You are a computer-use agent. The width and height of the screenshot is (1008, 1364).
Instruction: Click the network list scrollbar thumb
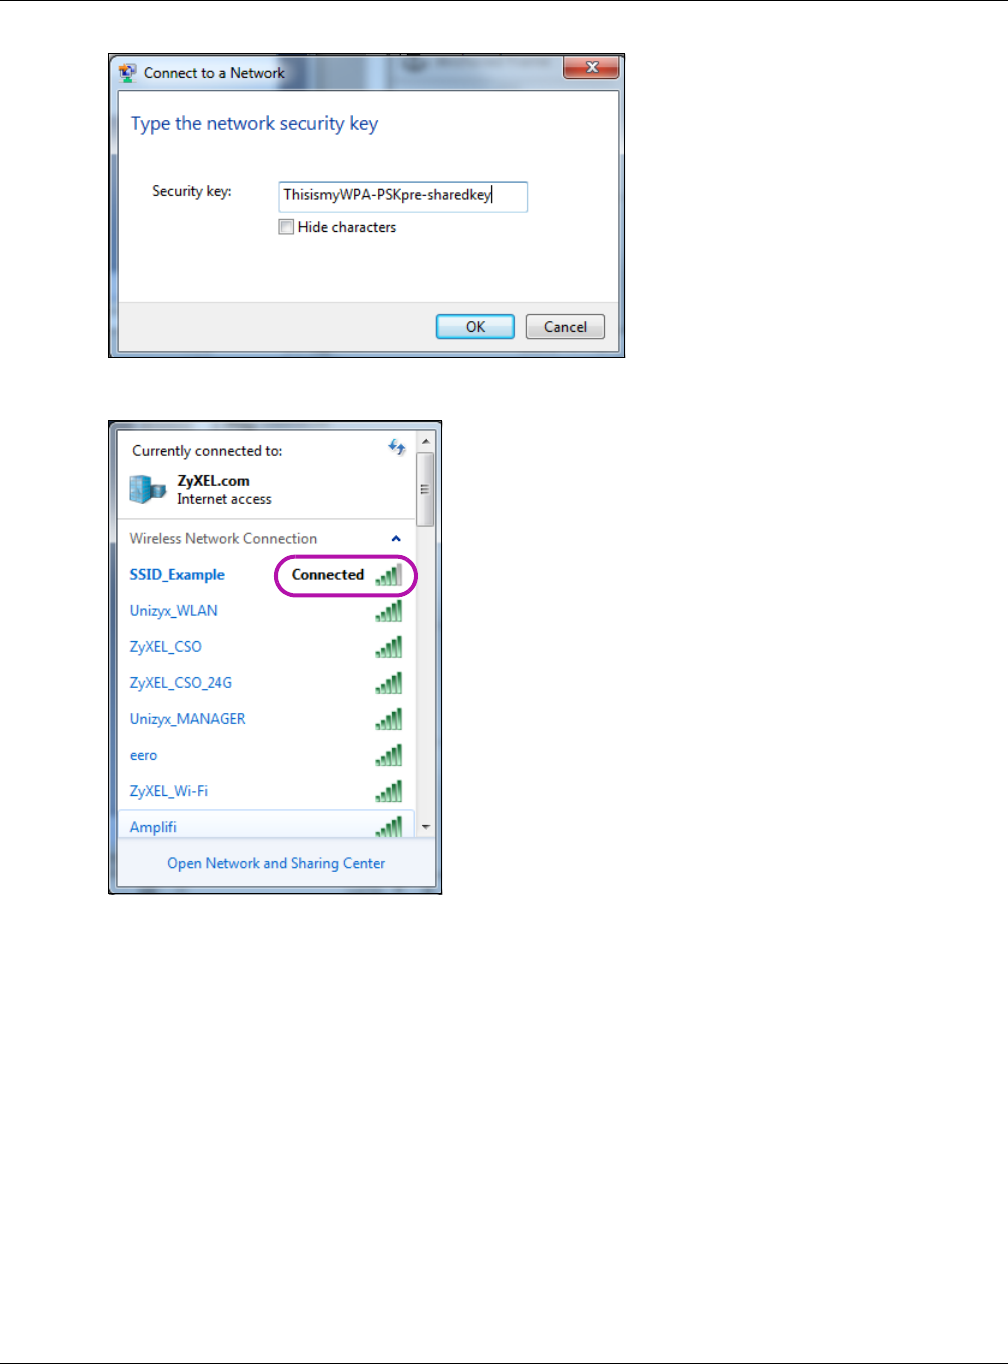point(425,489)
